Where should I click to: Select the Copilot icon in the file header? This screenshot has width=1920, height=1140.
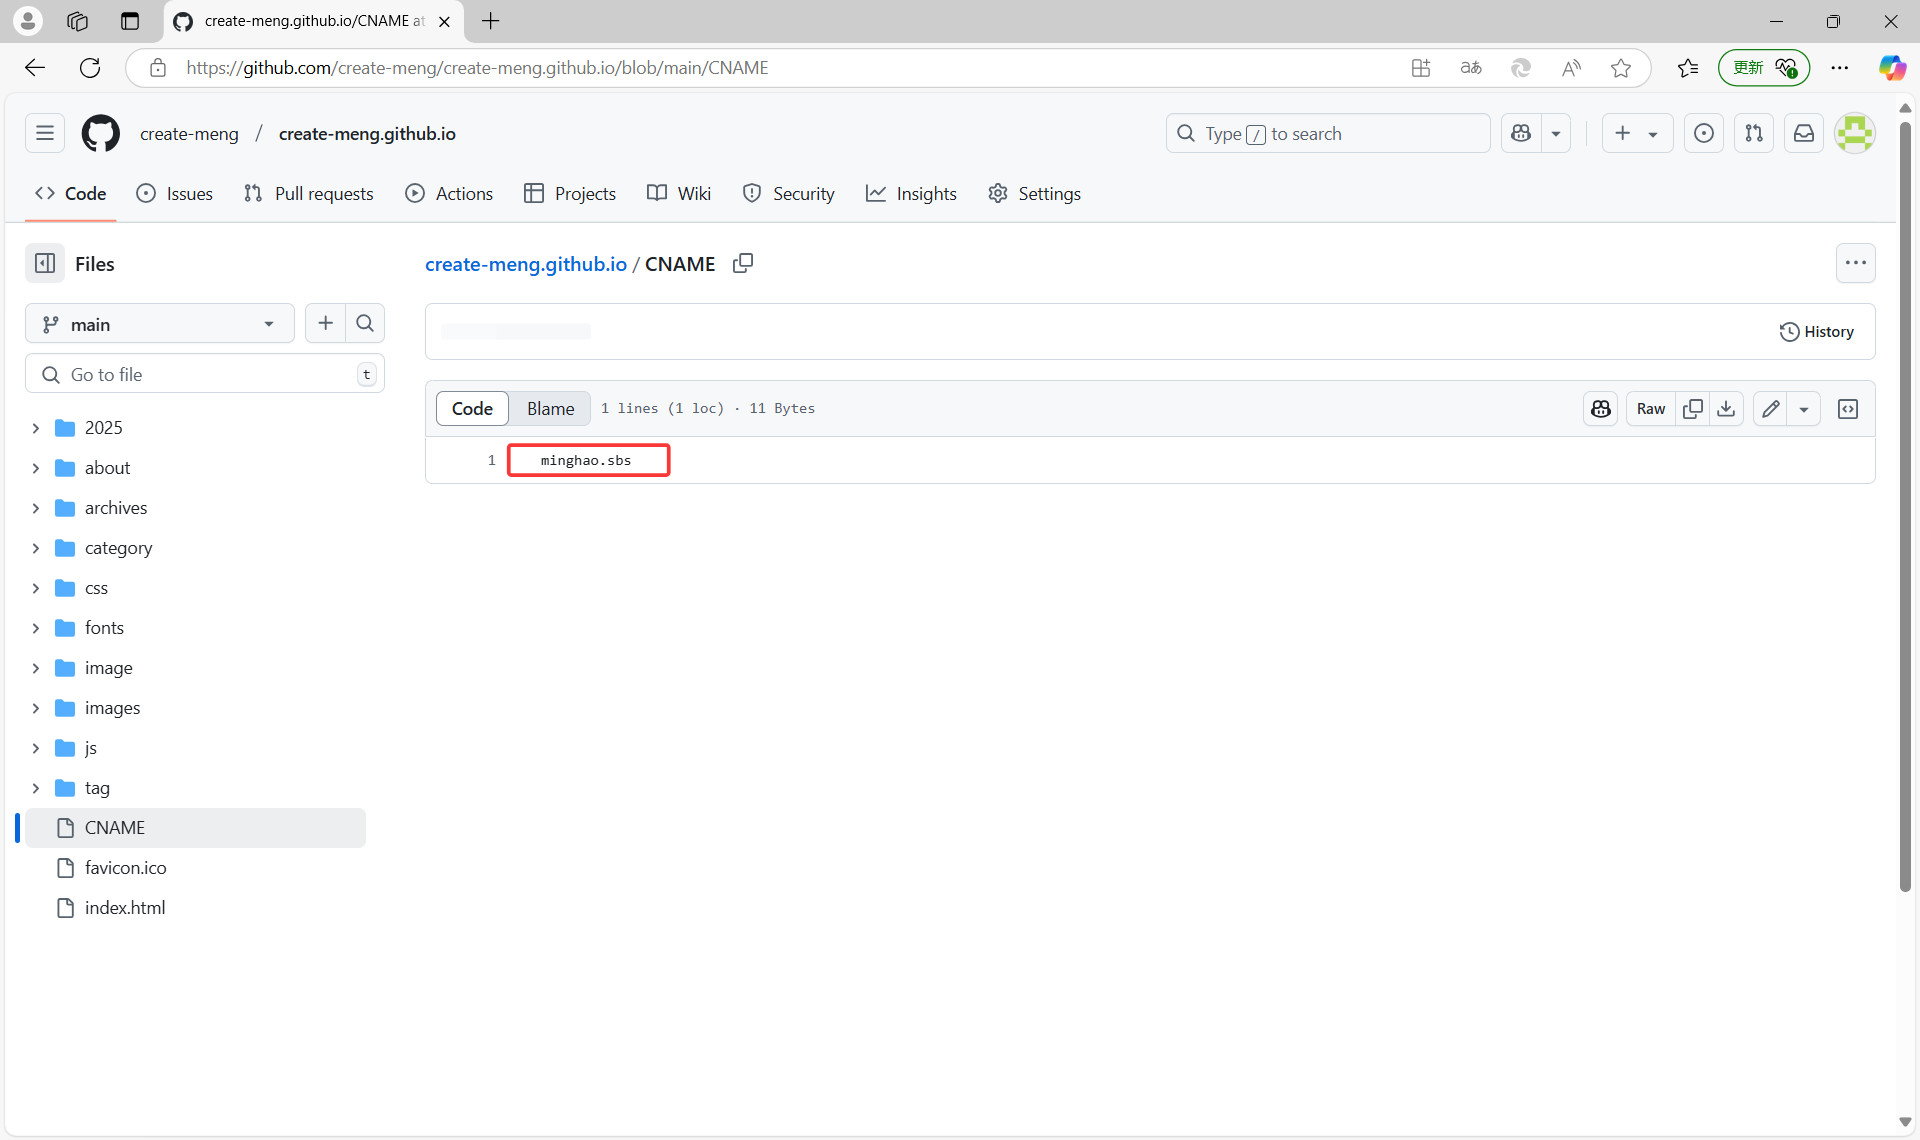[1600, 408]
